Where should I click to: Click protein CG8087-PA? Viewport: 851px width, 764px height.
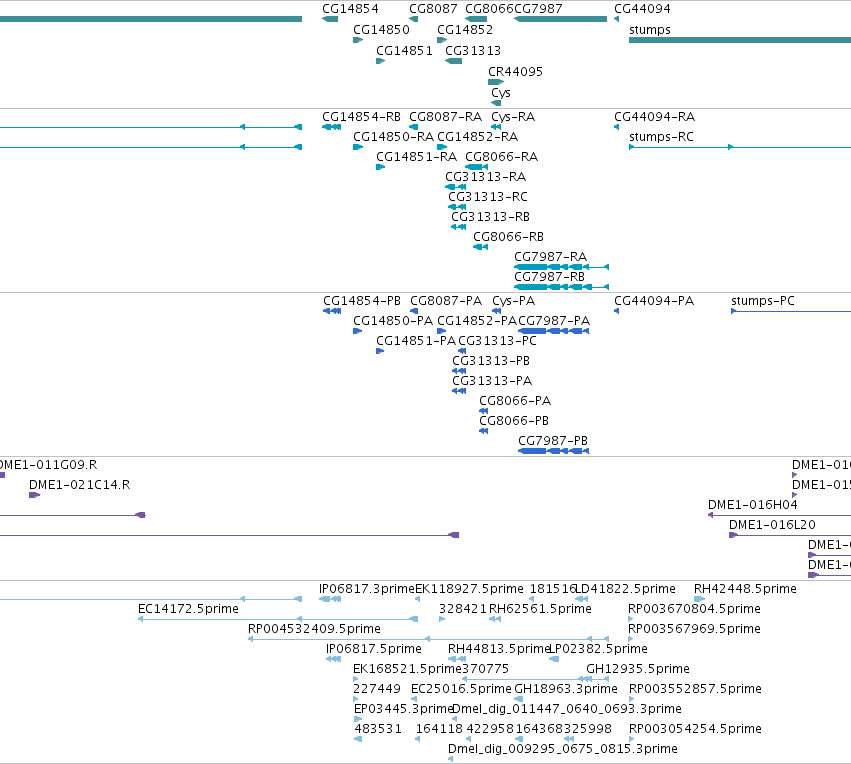point(446,301)
